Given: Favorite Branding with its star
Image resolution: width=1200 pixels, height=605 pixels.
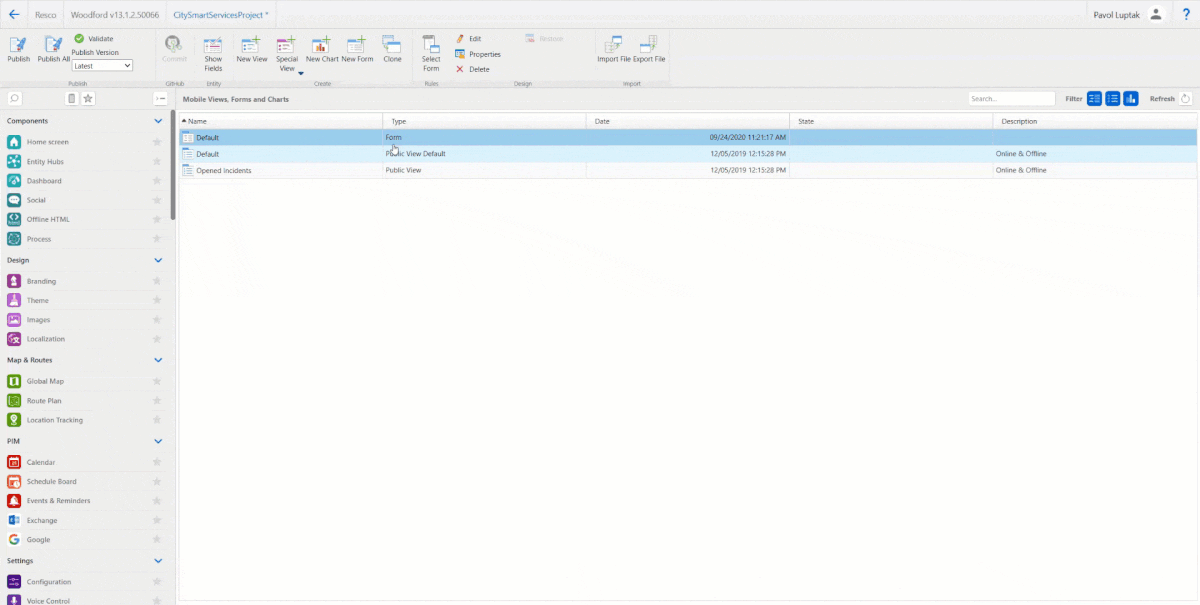Looking at the screenshot, I should point(157,281).
